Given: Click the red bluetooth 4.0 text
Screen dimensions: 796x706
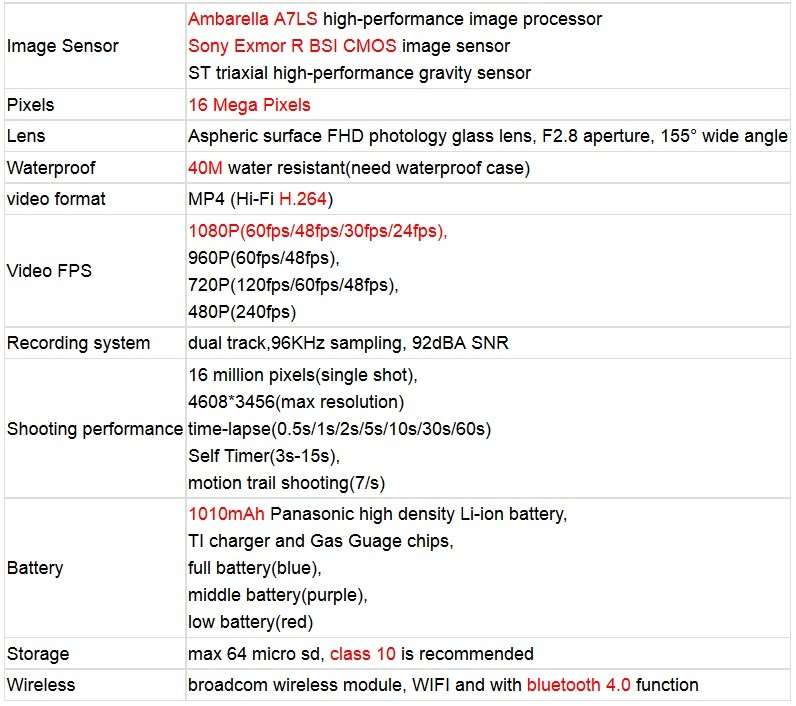Looking at the screenshot, I should tap(578, 684).
